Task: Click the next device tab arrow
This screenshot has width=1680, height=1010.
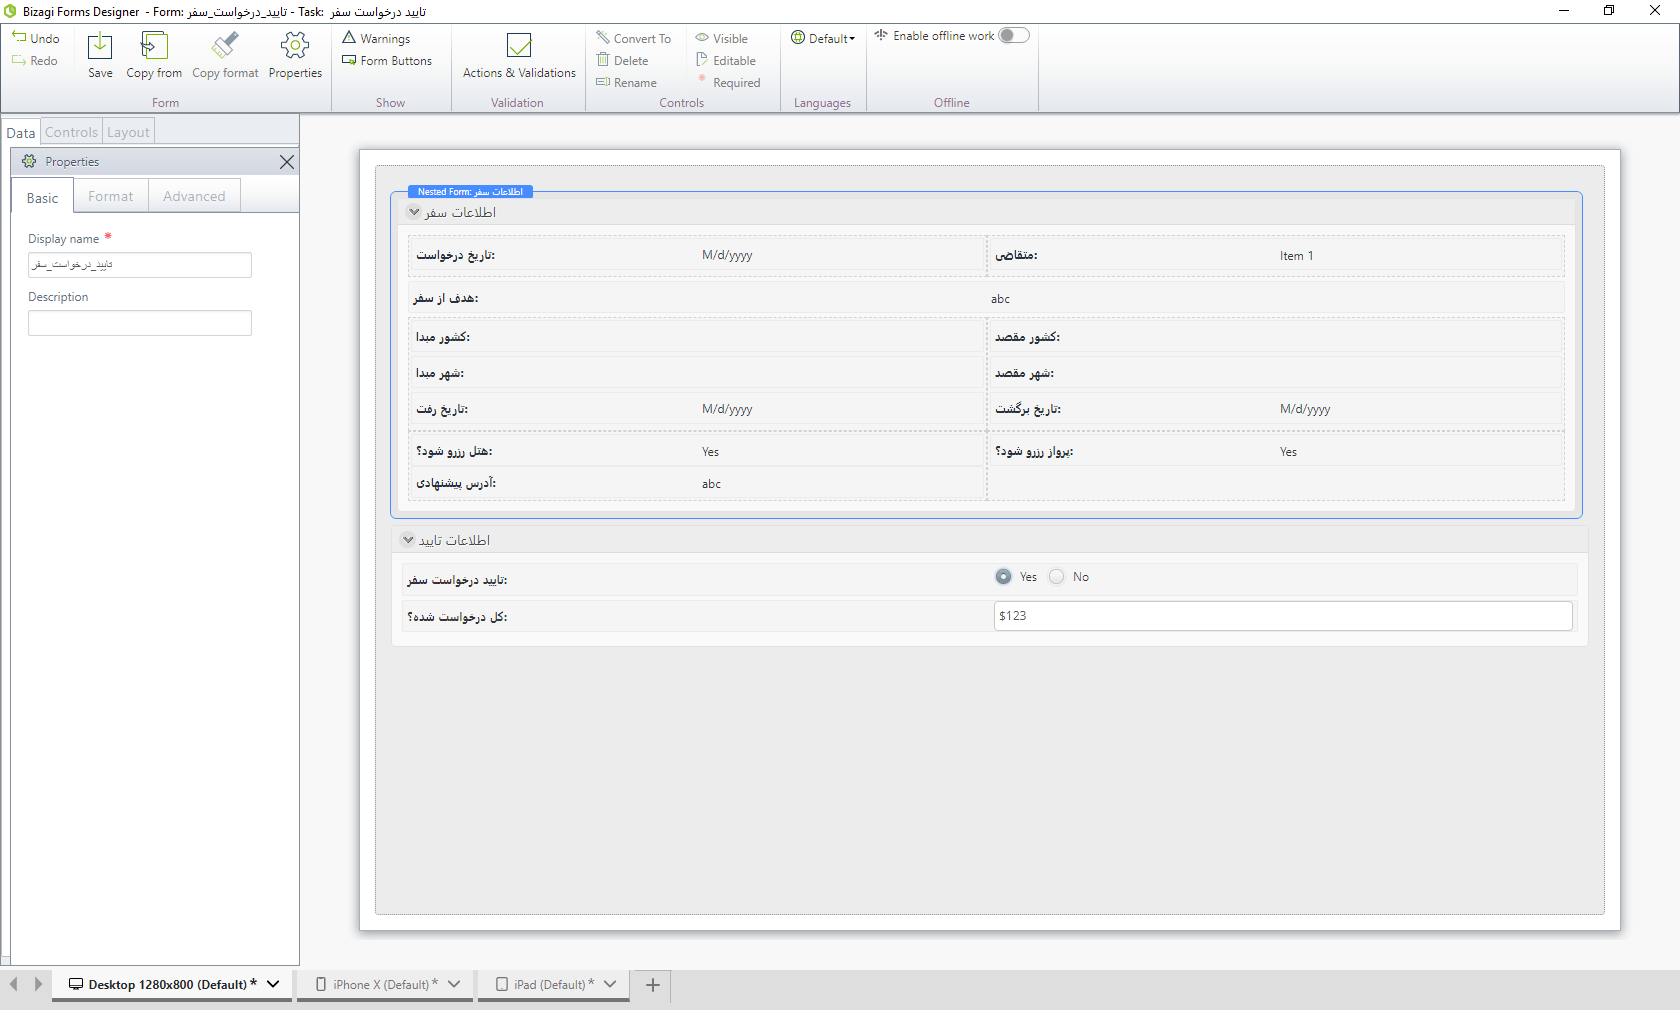Action: point(38,984)
